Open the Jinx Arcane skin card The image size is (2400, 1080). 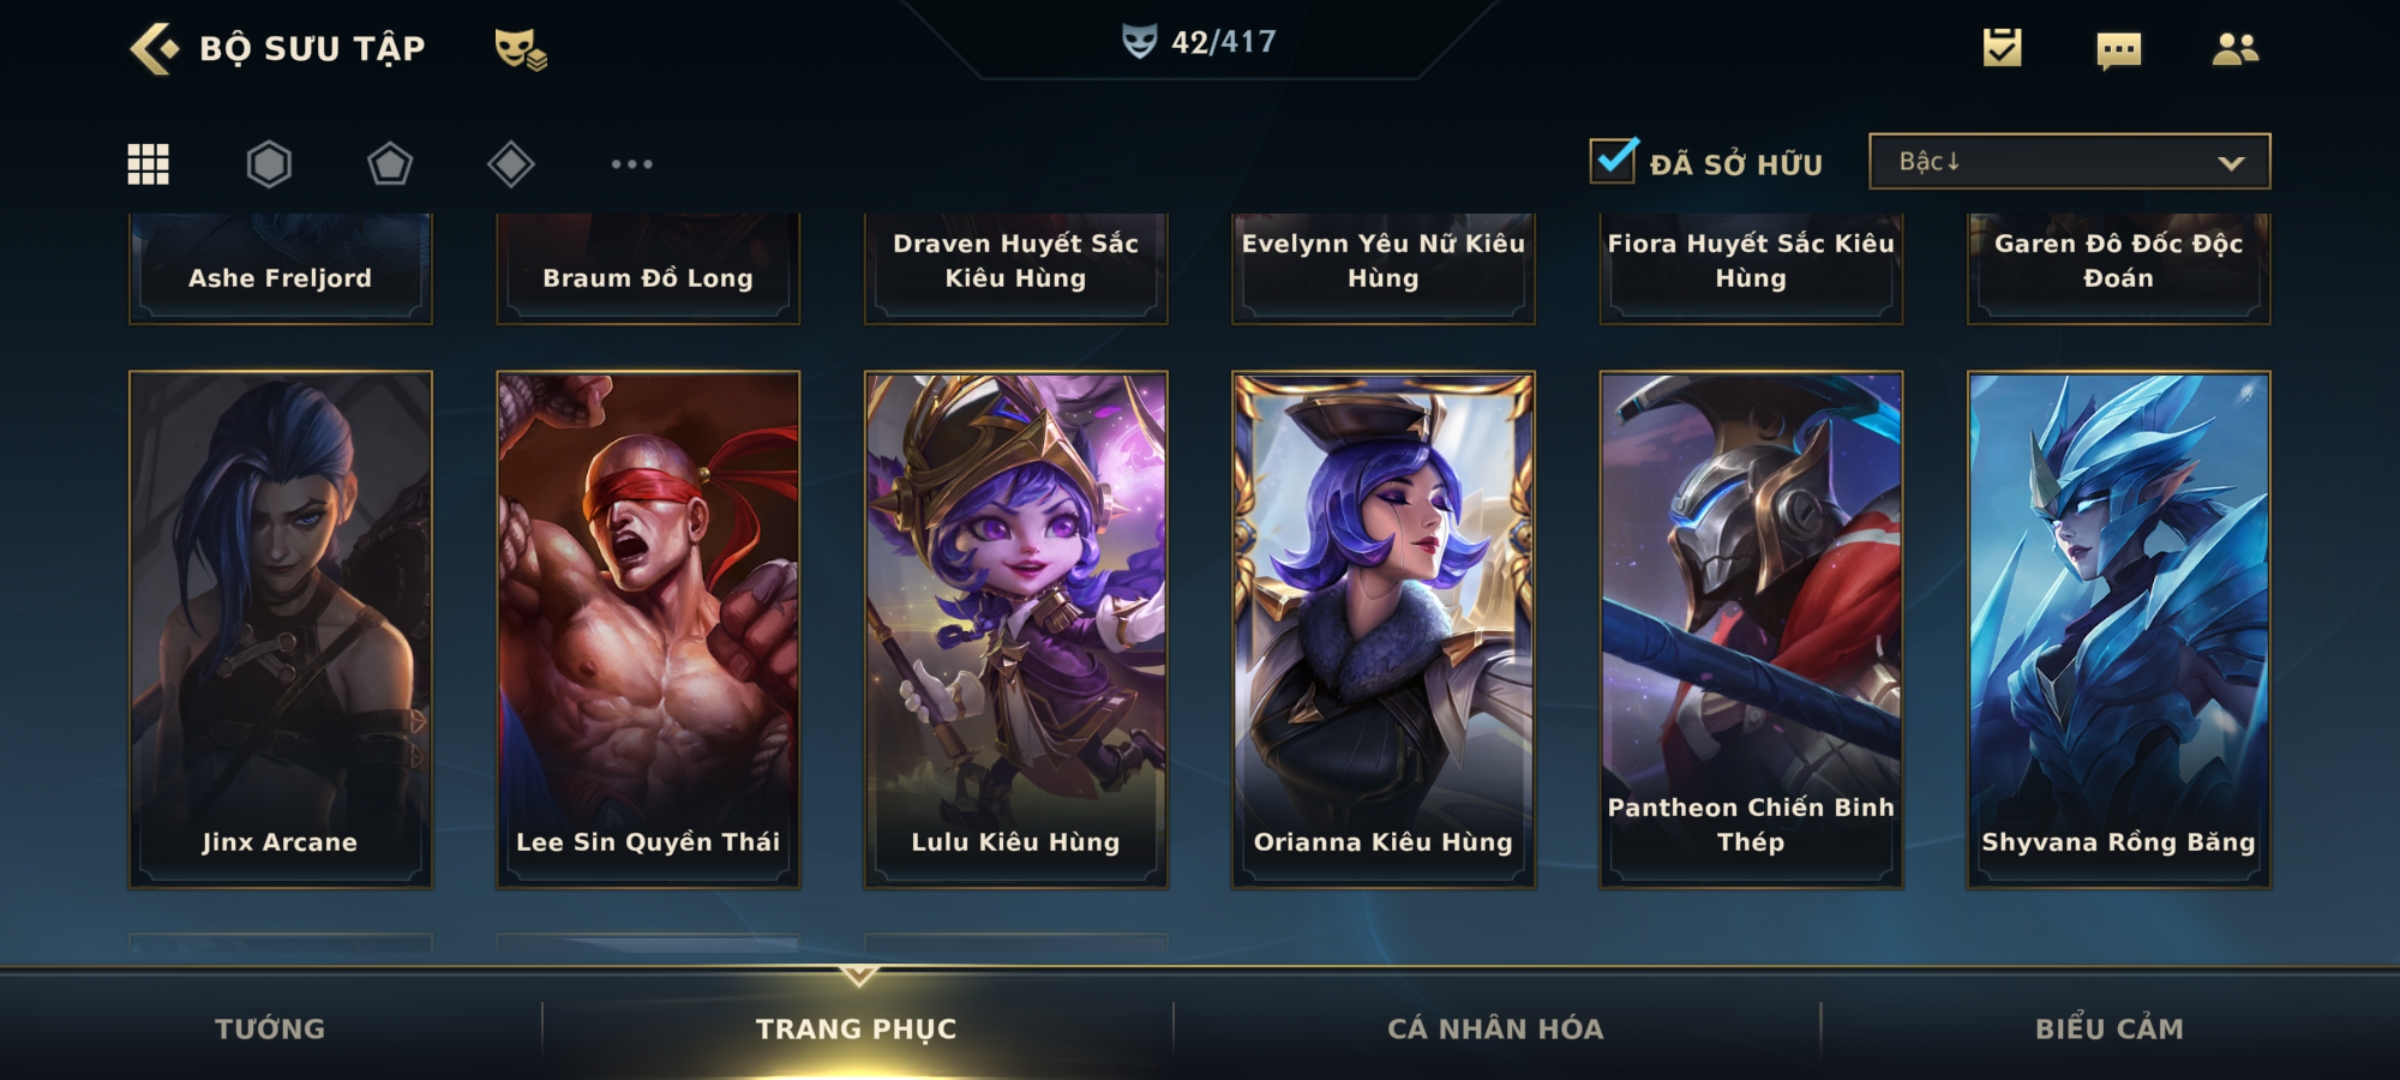[x=280, y=630]
